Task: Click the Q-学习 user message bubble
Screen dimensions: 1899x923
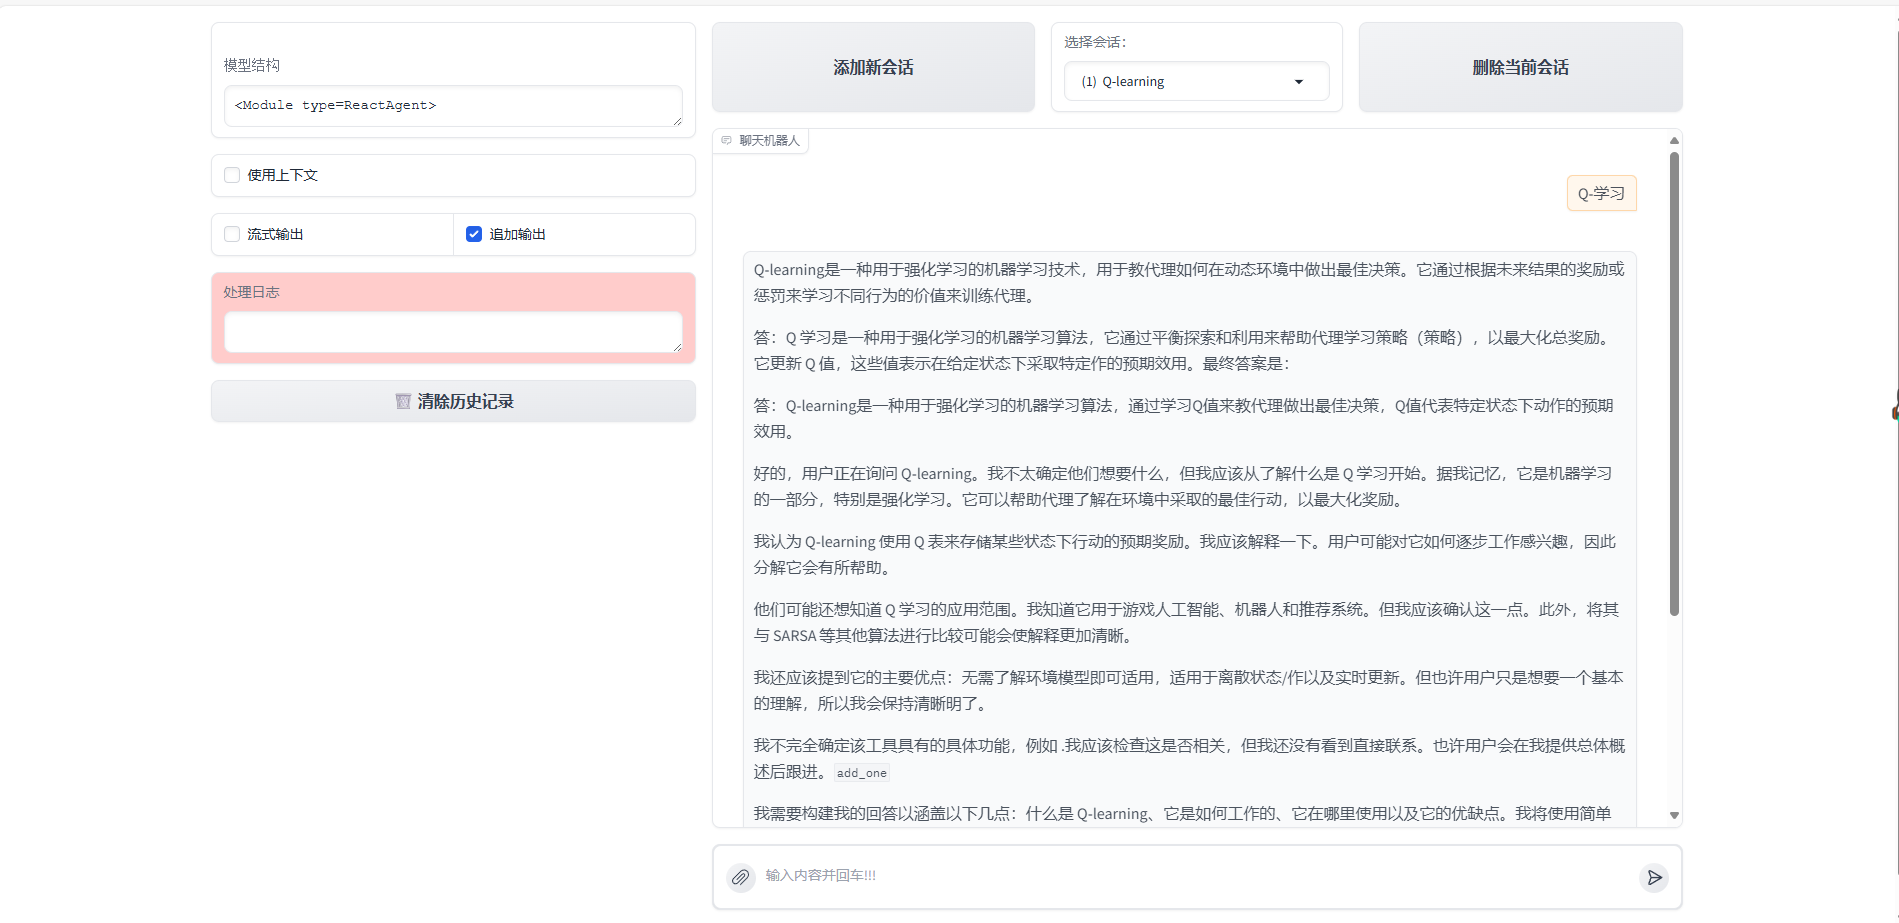Action: click(x=1601, y=192)
